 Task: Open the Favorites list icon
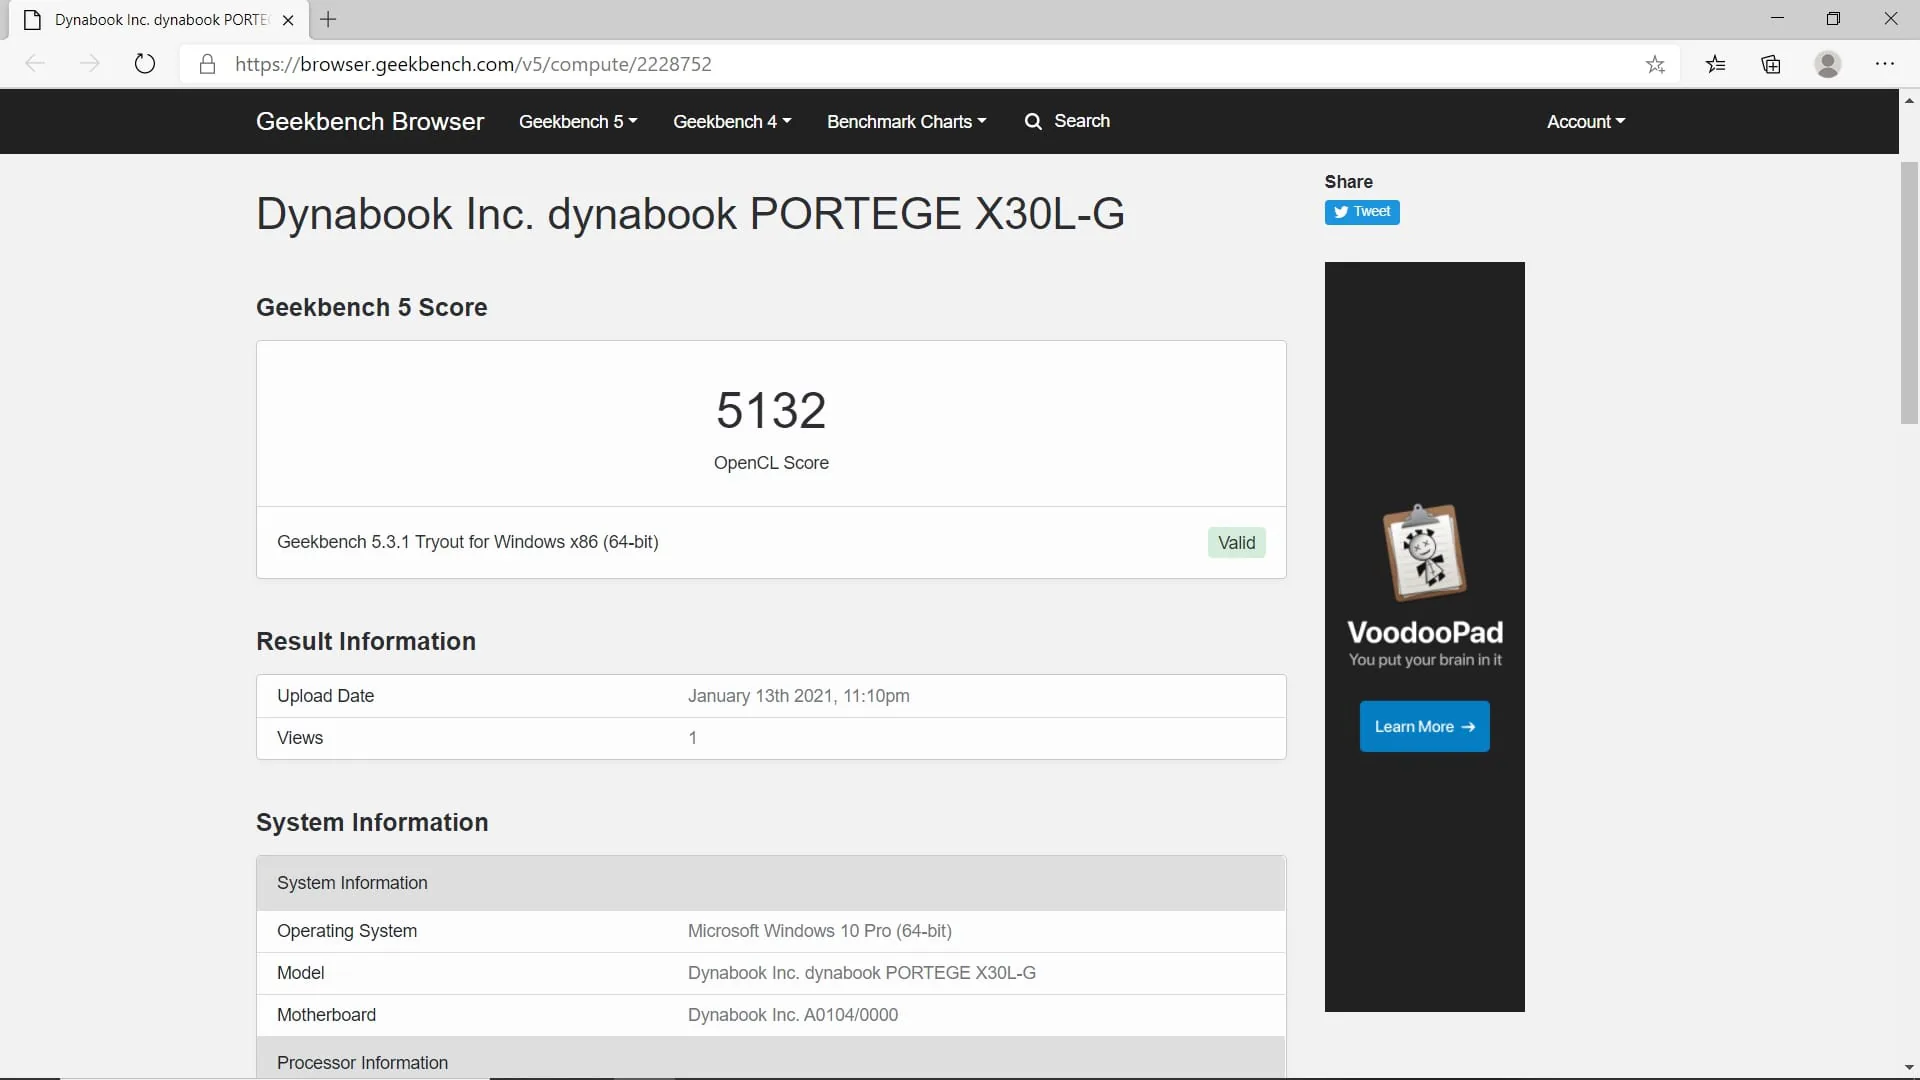(x=1716, y=64)
